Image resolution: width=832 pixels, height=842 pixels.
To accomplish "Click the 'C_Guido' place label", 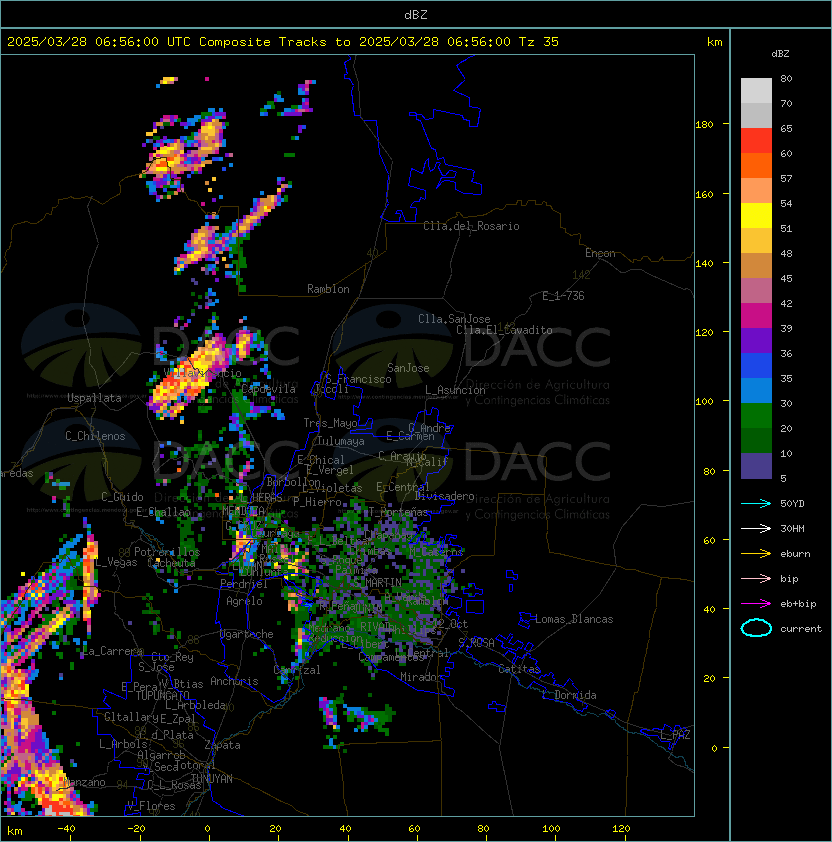I will 122,497.
